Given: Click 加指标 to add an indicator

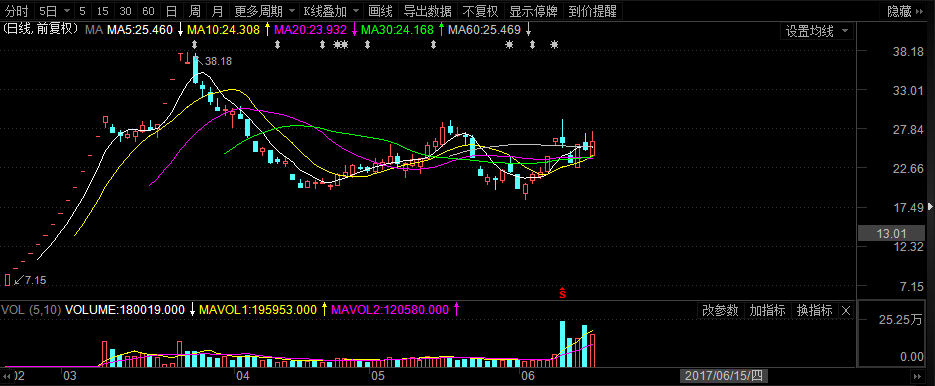Looking at the screenshot, I should pos(767,310).
